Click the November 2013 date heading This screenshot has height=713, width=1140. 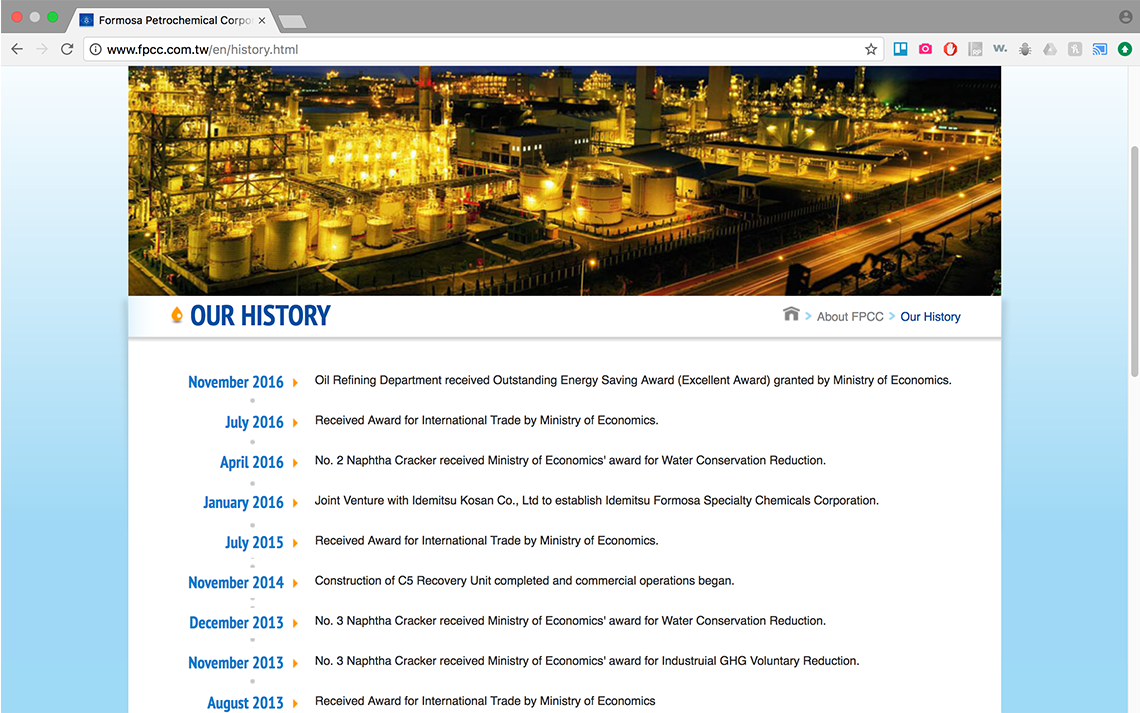coord(236,663)
